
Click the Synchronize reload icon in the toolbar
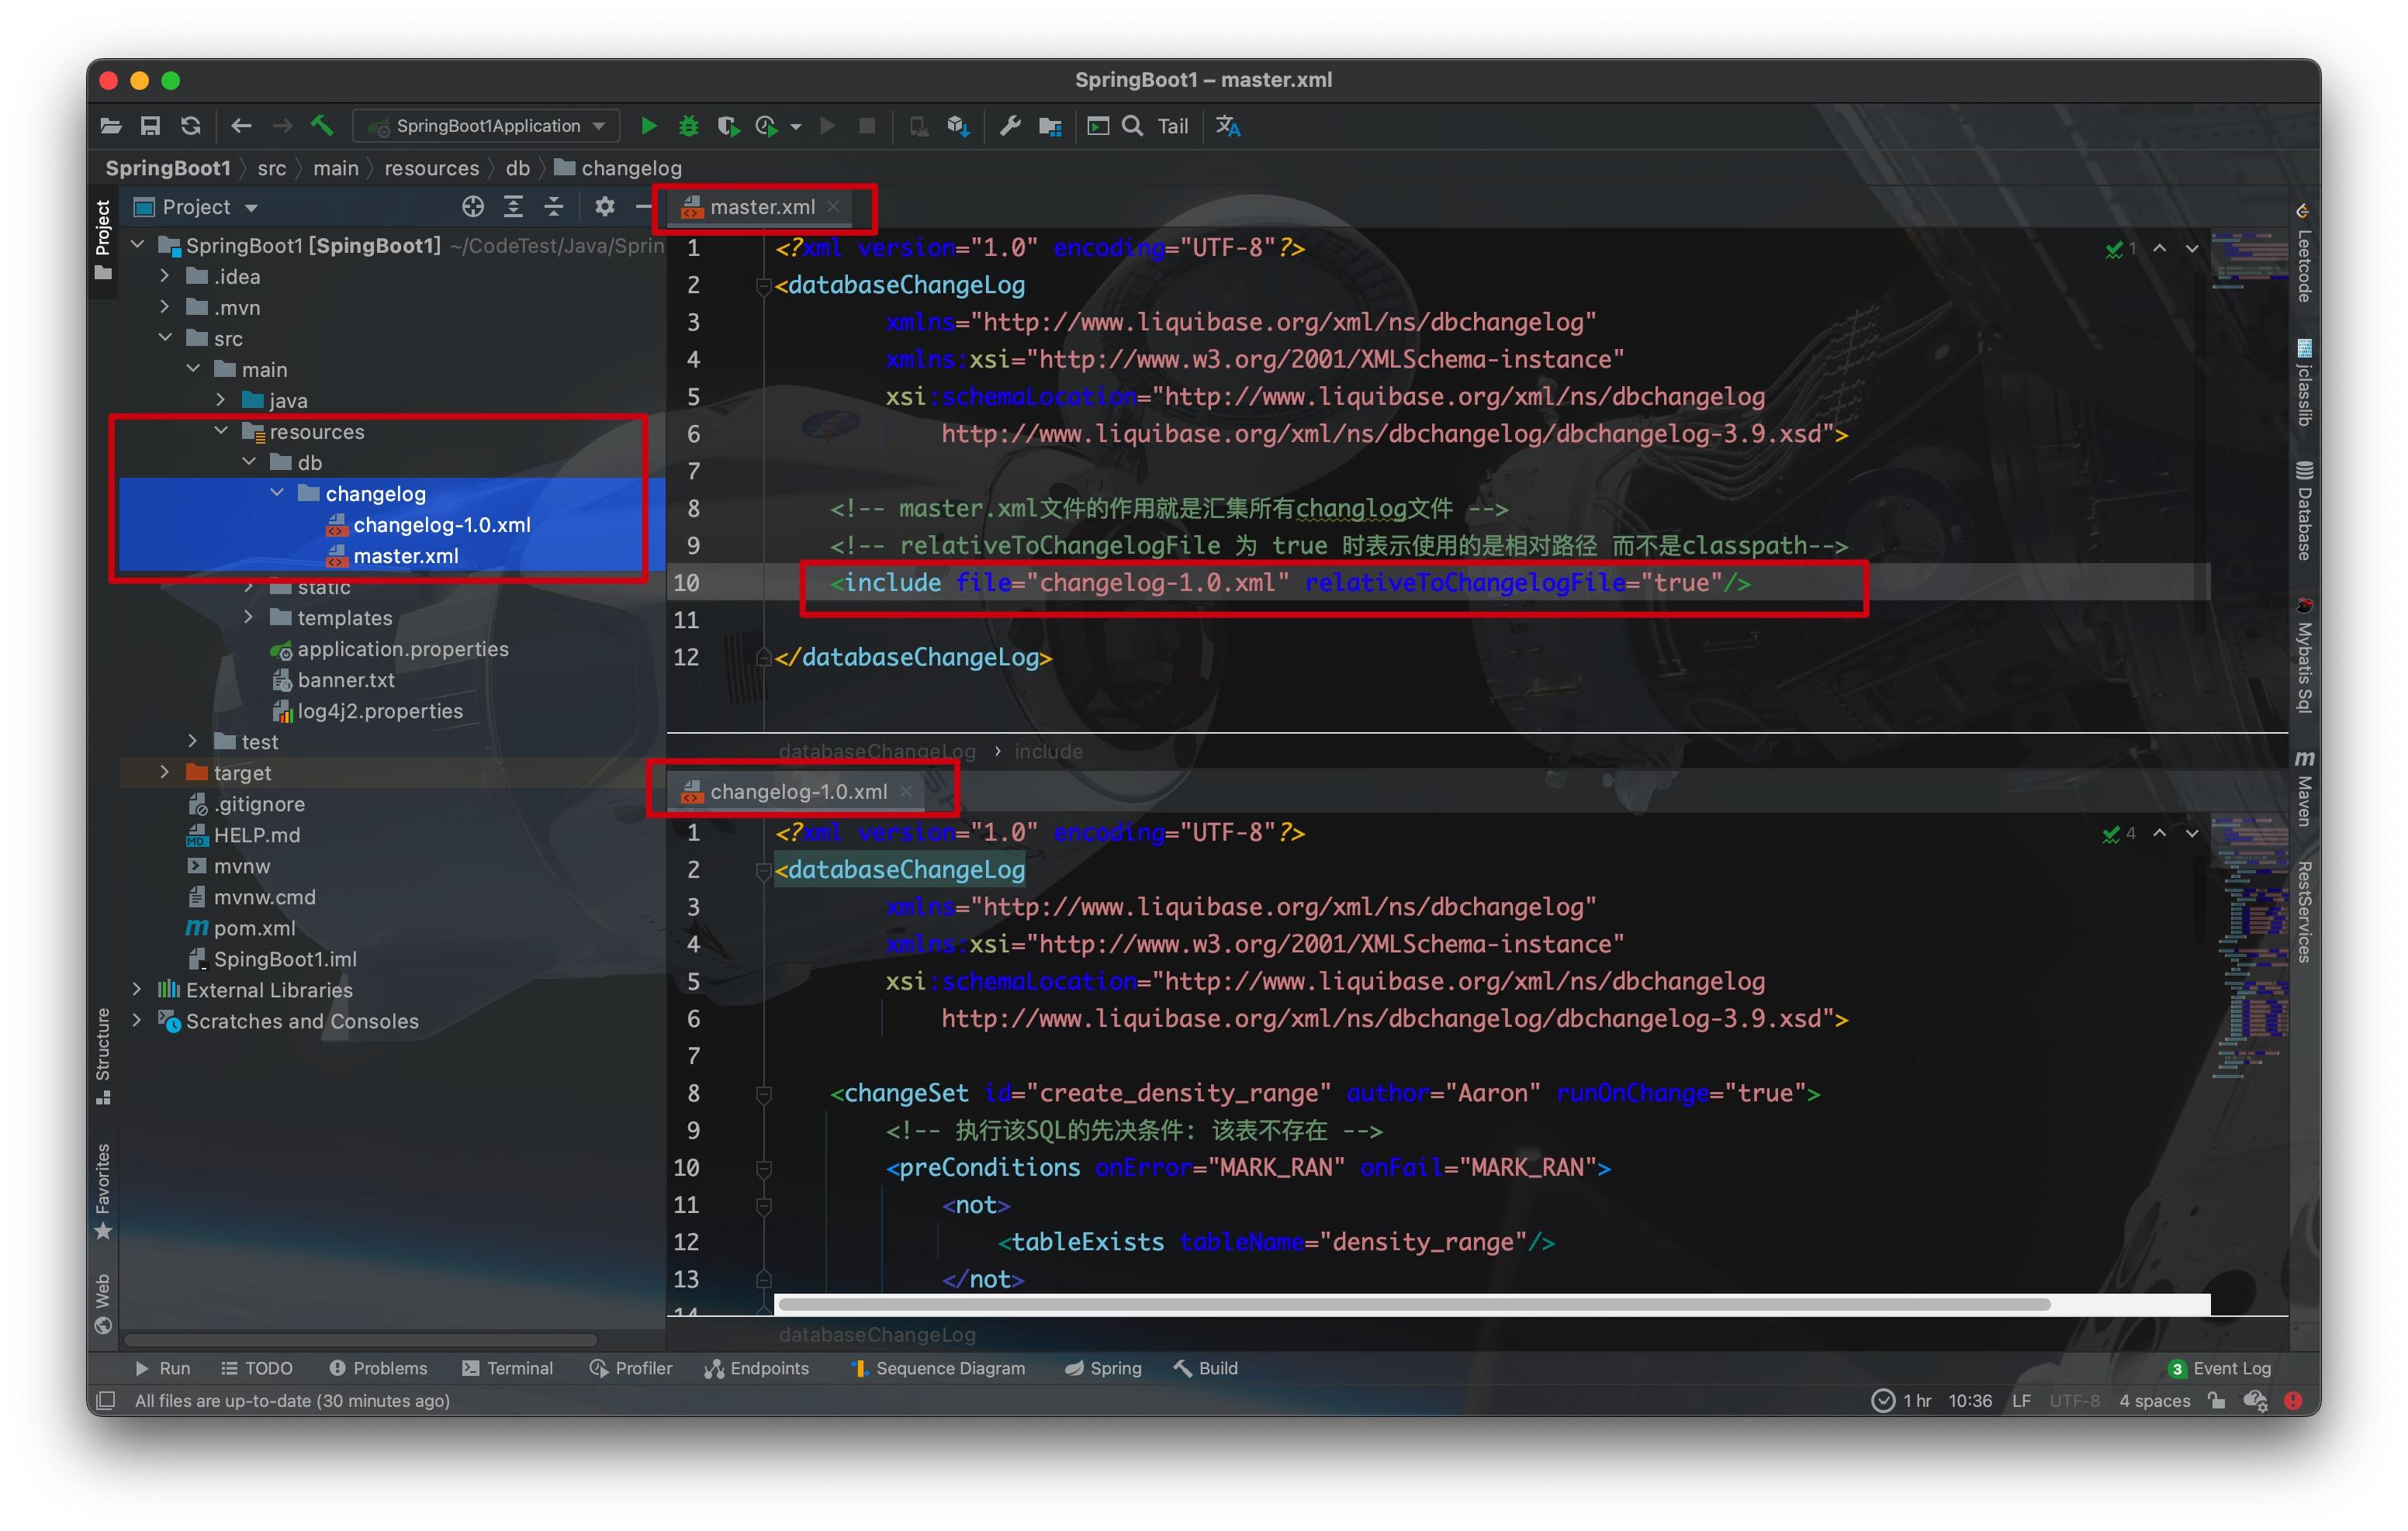(x=190, y=126)
